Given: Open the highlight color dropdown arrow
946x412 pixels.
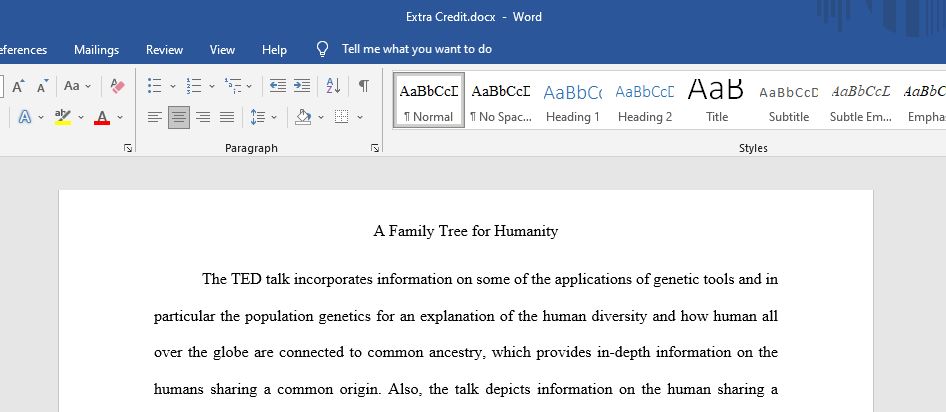Looking at the screenshot, I should pos(81,117).
